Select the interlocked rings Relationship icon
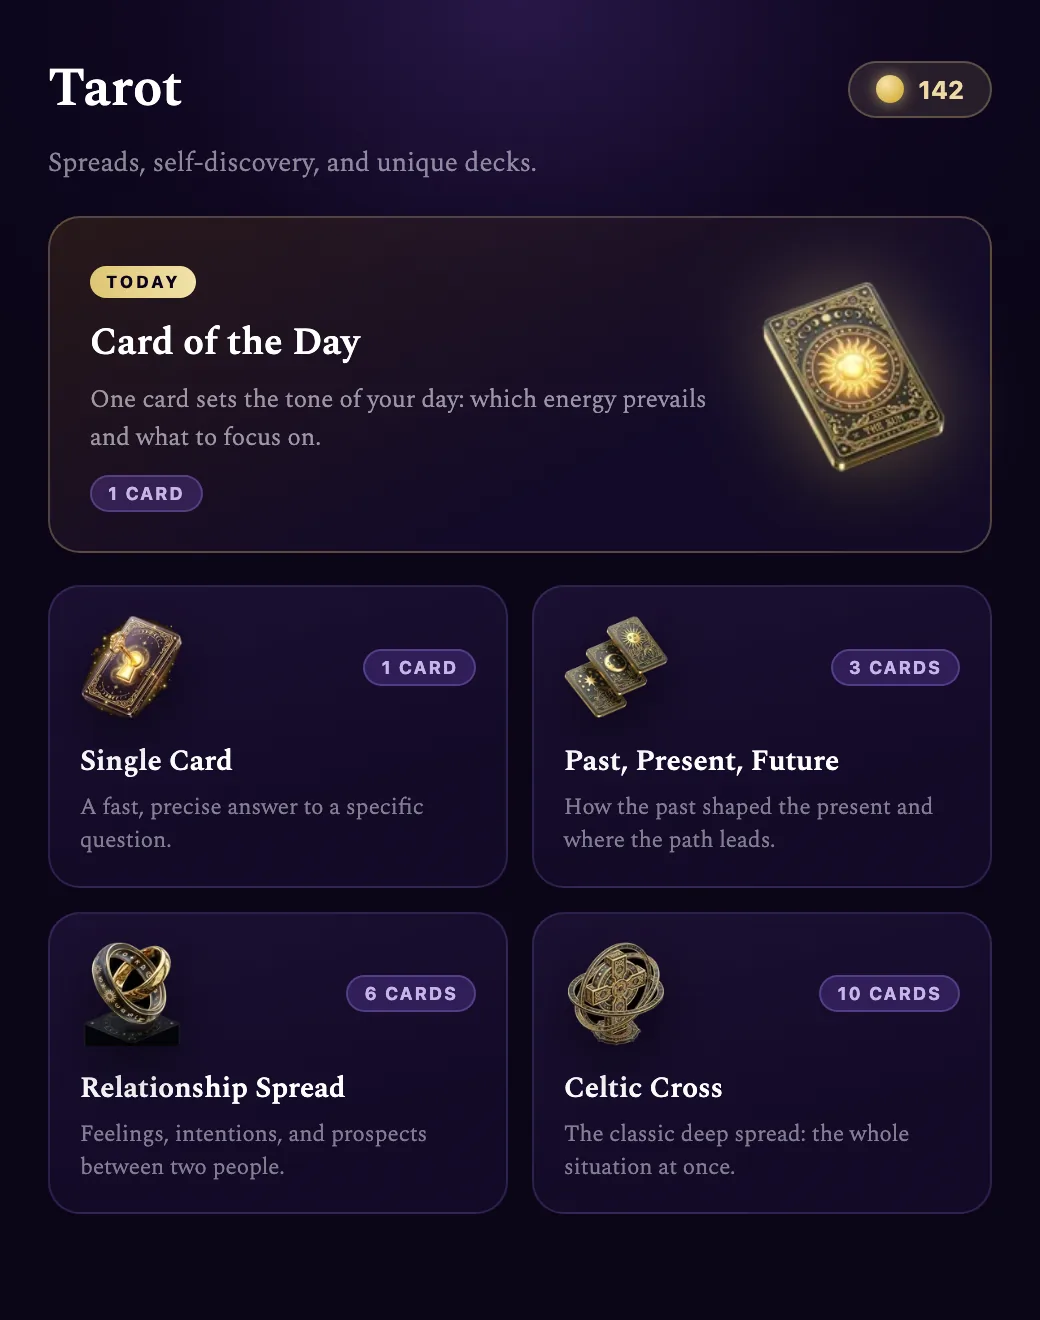 click(x=132, y=993)
